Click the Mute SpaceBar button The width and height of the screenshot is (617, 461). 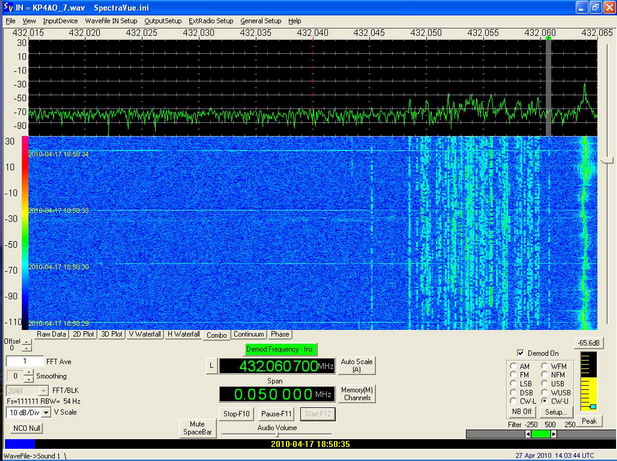(196, 428)
